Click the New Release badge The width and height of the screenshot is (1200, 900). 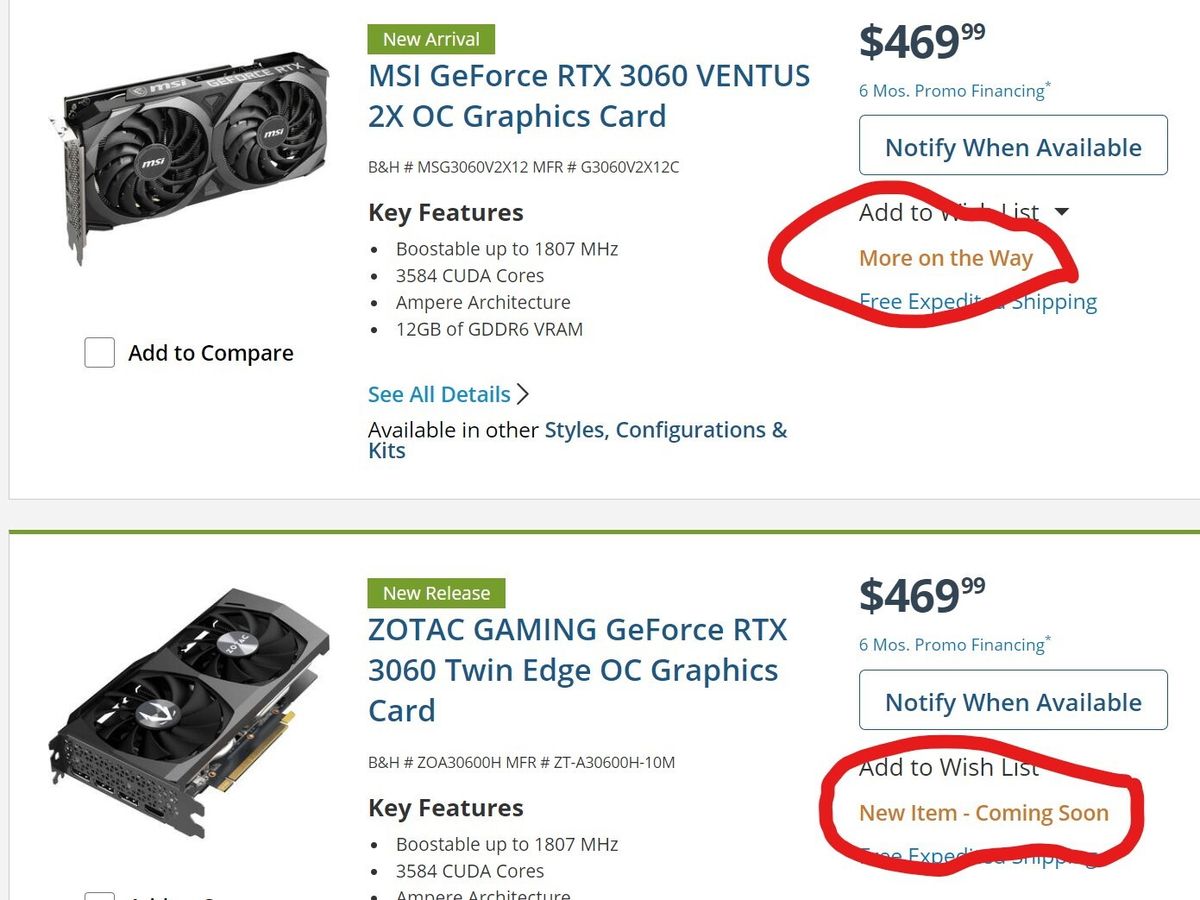435,593
